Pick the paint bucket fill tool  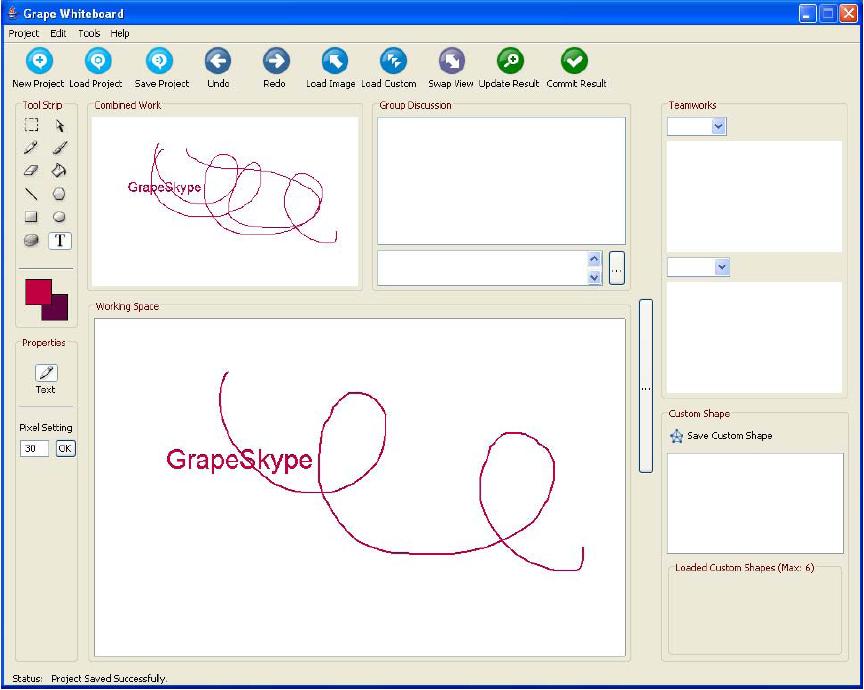[59, 170]
